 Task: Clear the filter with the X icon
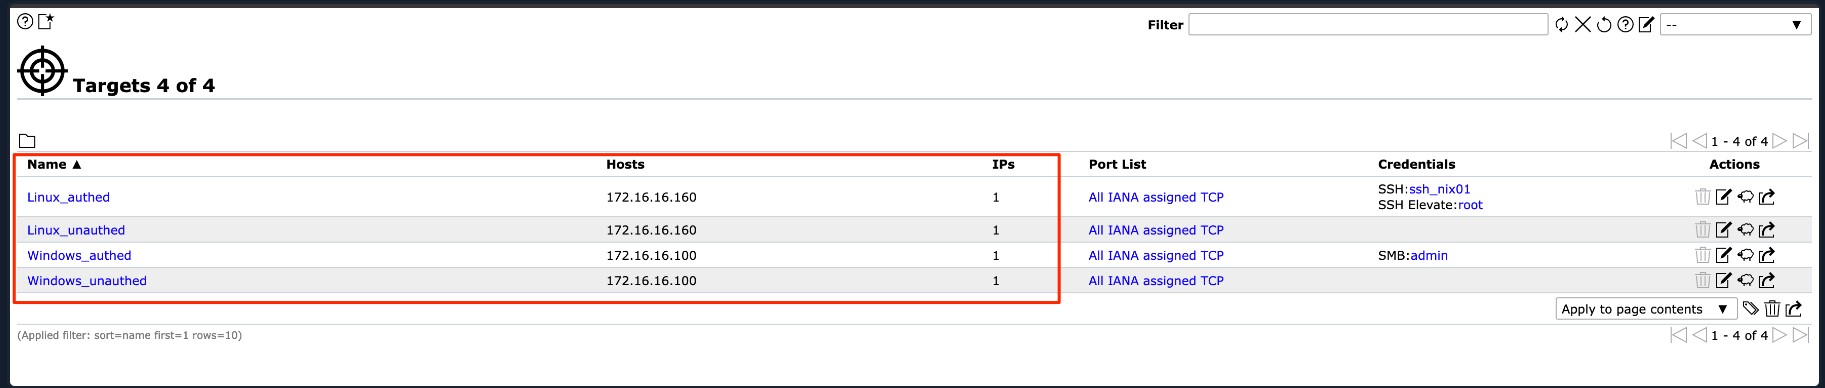click(1583, 24)
